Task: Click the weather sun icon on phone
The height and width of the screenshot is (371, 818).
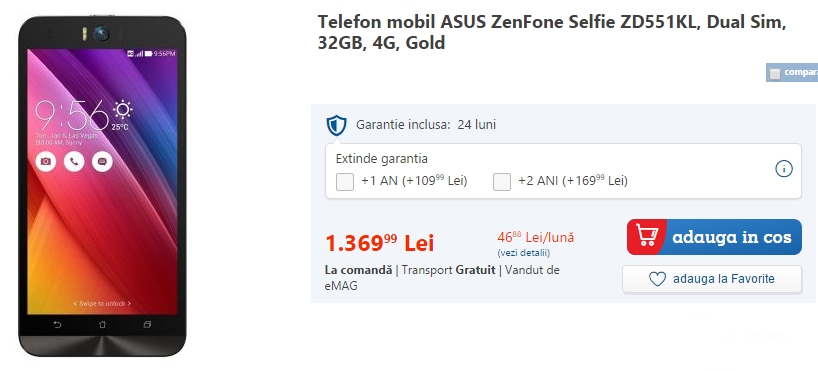Action: [123, 110]
